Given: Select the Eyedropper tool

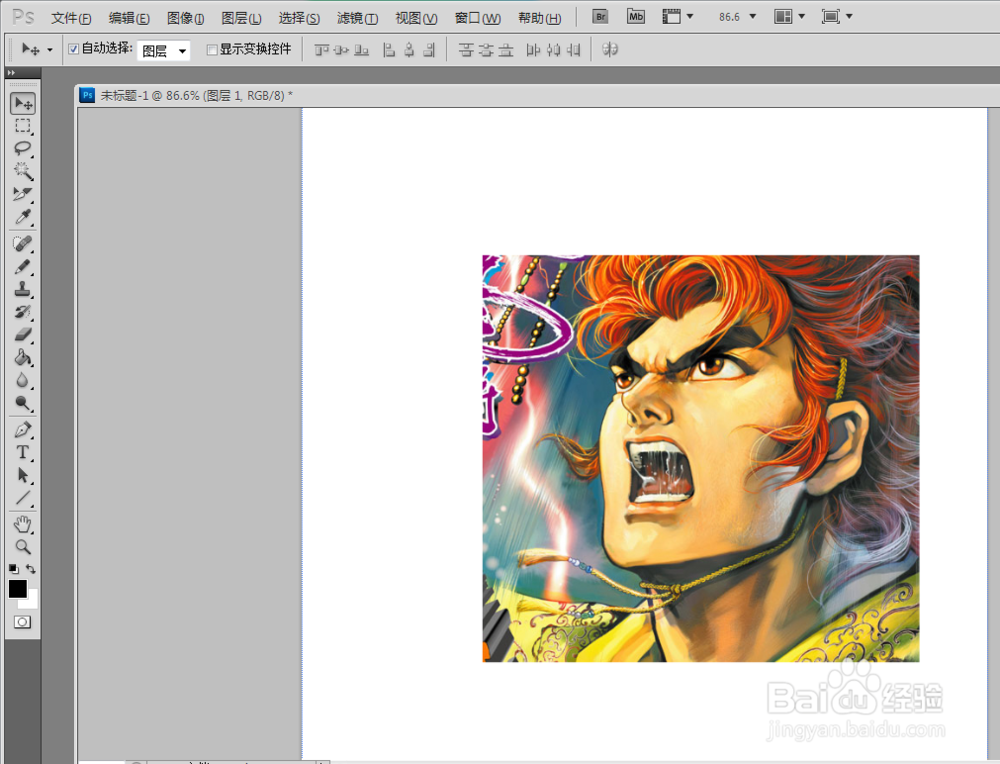Looking at the screenshot, I should click(23, 217).
